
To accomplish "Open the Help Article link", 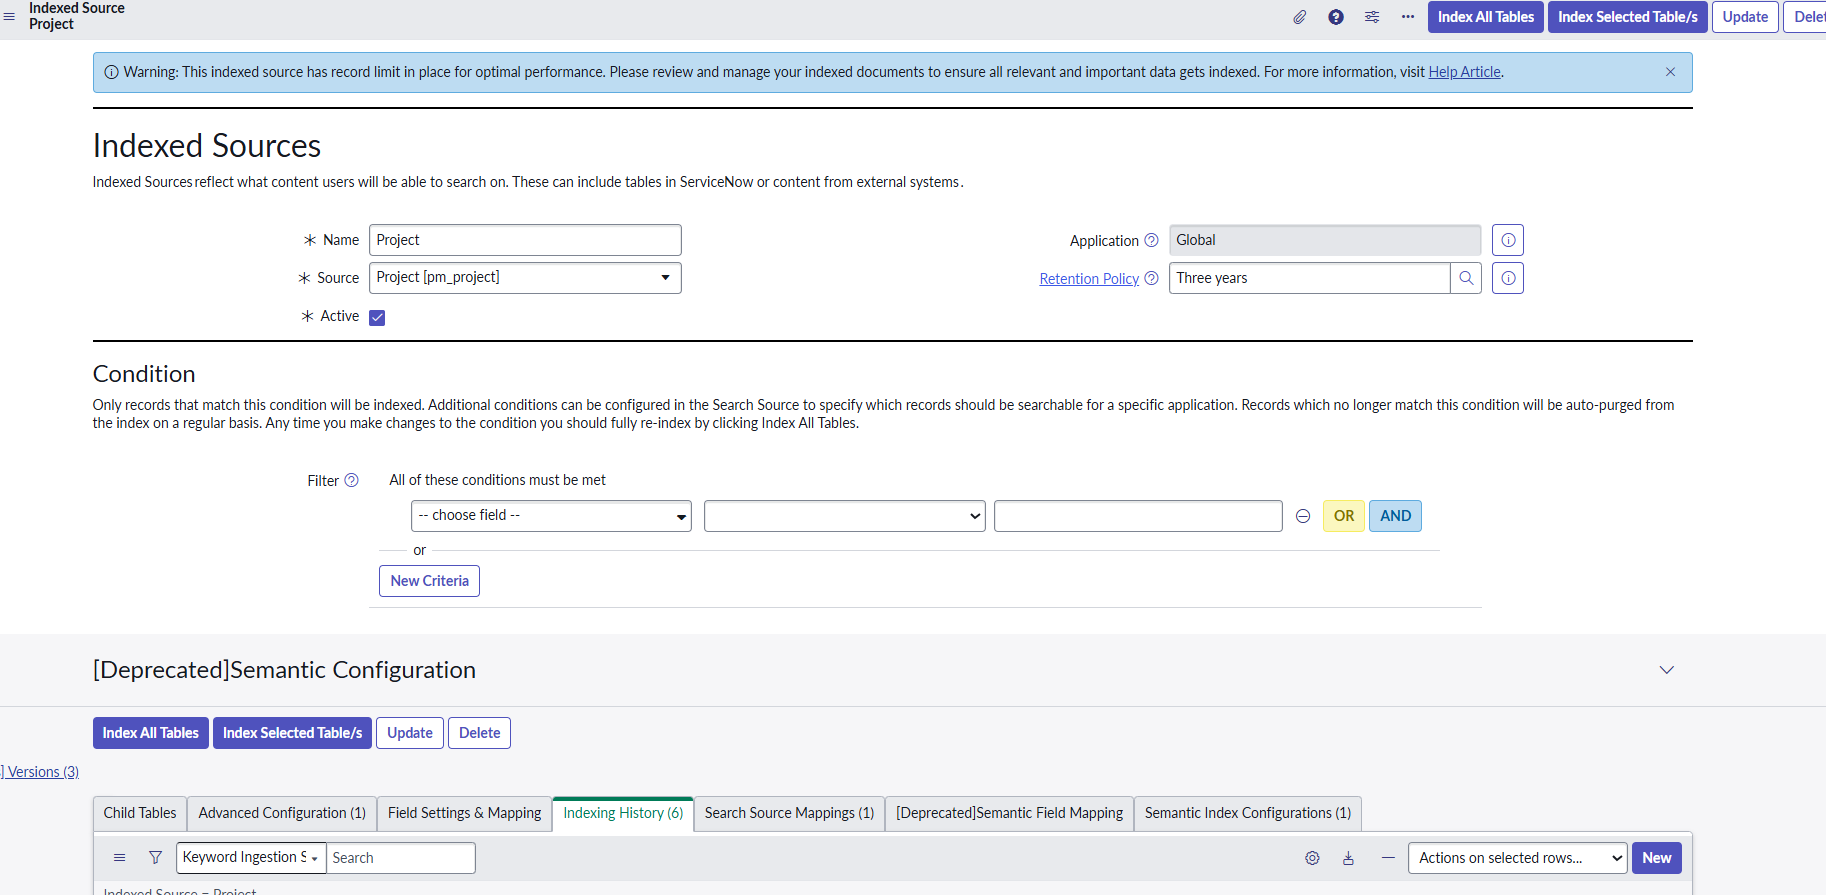I will pos(1463,72).
